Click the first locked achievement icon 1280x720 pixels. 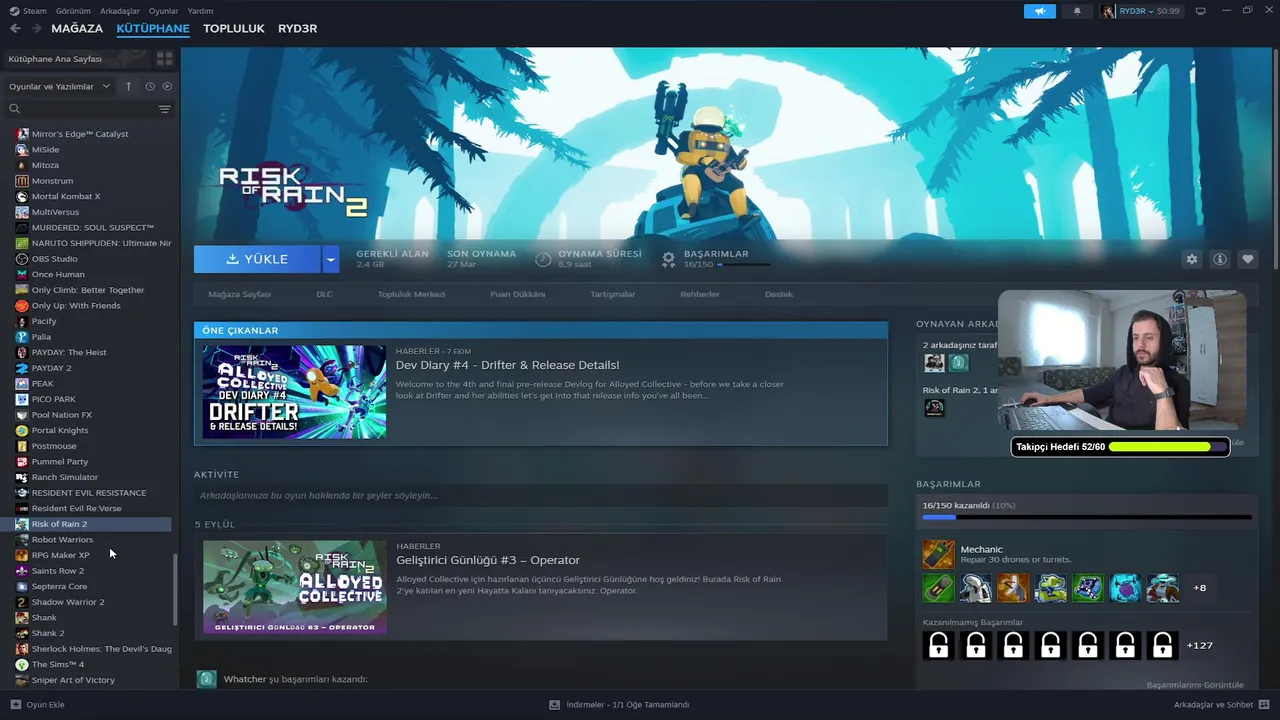938,645
